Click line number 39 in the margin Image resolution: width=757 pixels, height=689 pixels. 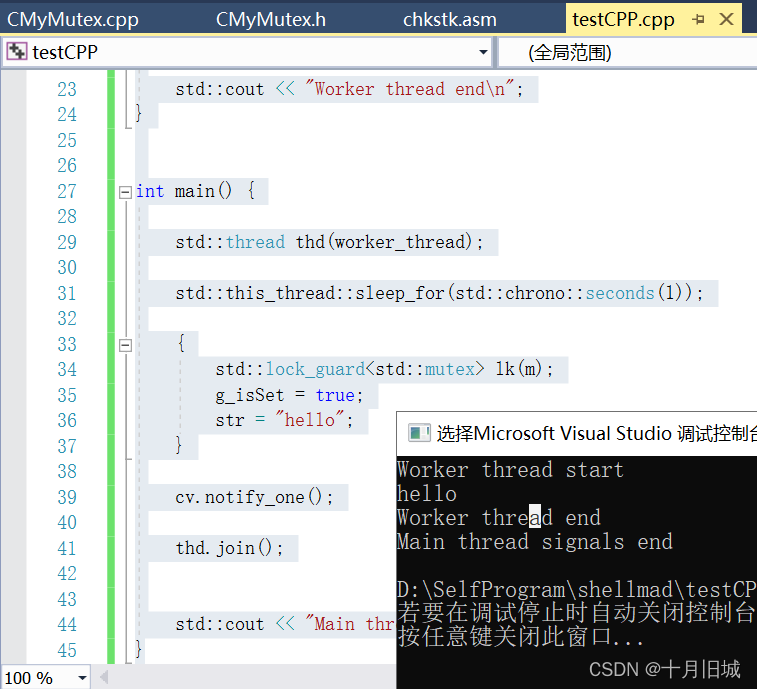coord(67,497)
